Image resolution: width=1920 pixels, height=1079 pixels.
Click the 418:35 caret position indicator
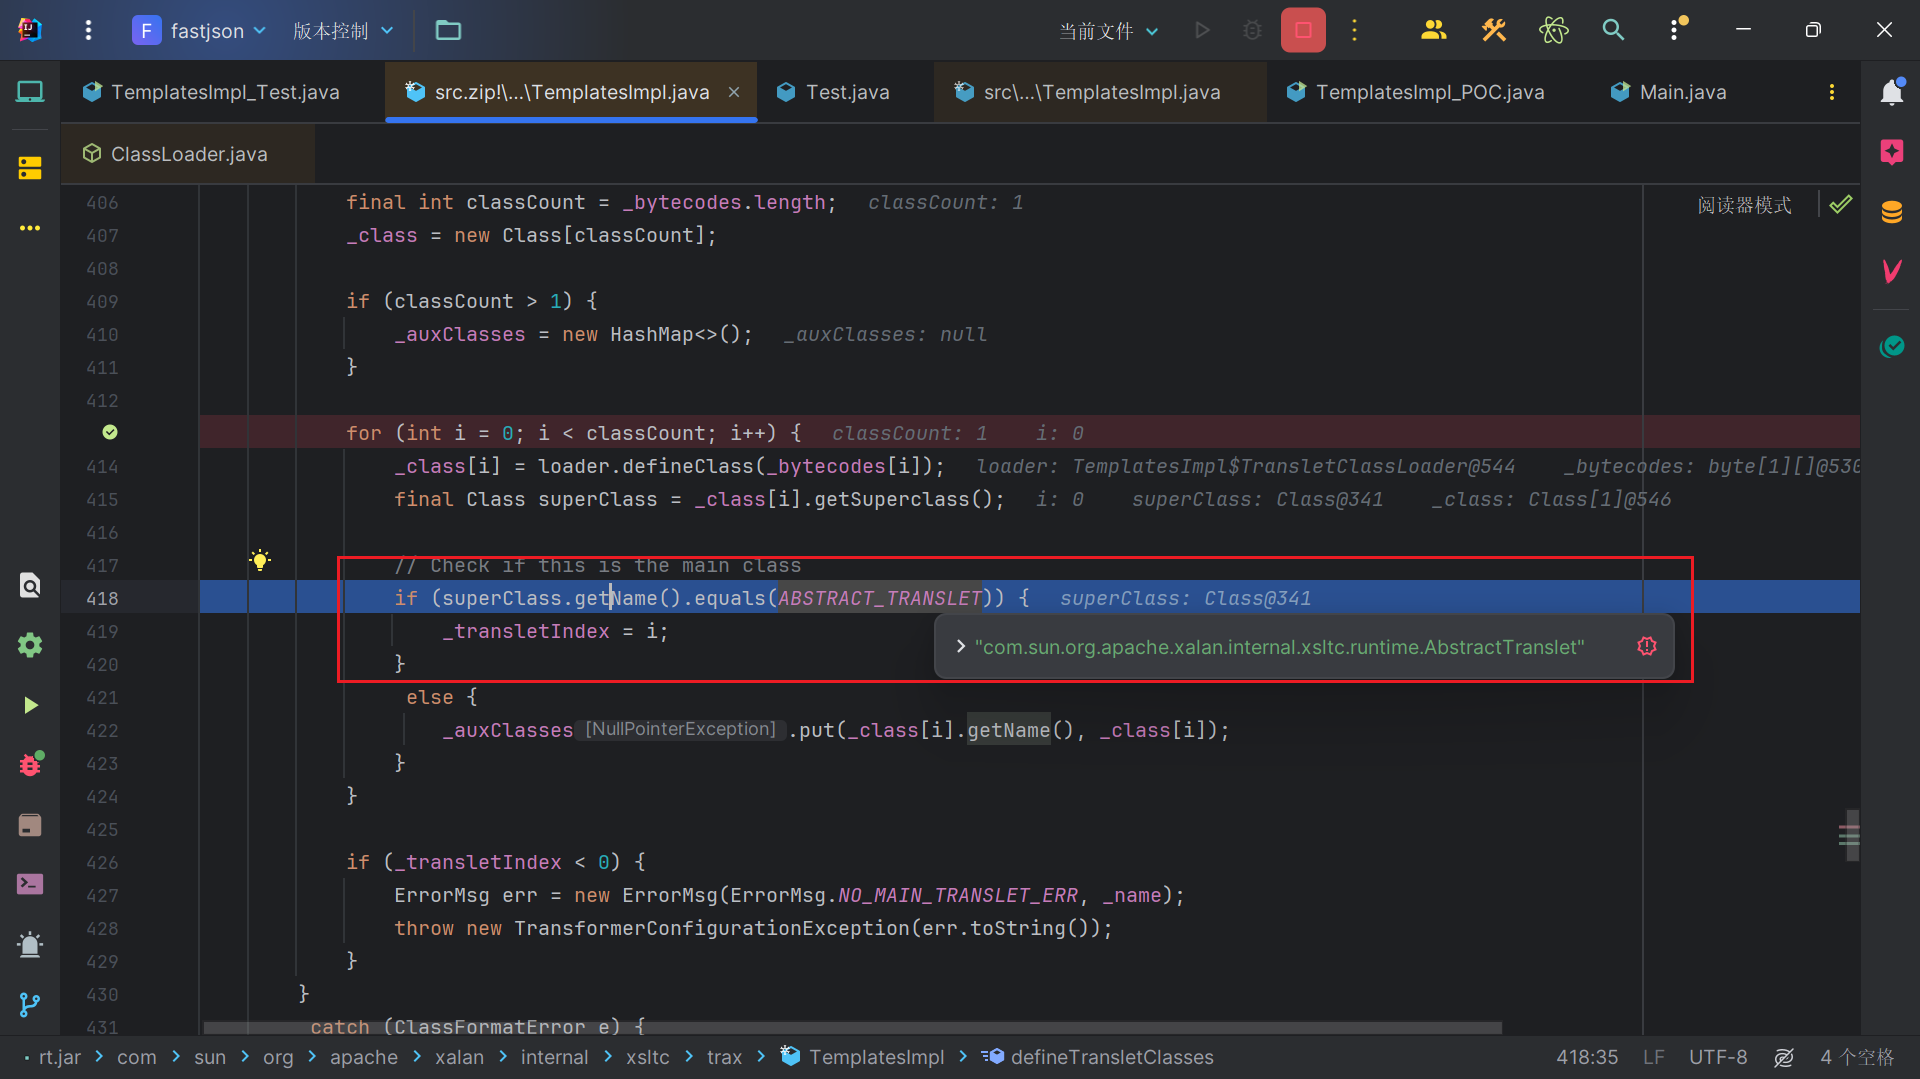[1587, 1058]
